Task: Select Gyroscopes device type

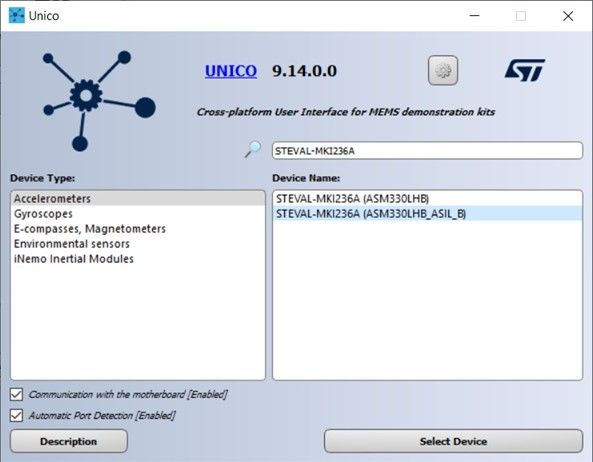Action: tap(138, 214)
